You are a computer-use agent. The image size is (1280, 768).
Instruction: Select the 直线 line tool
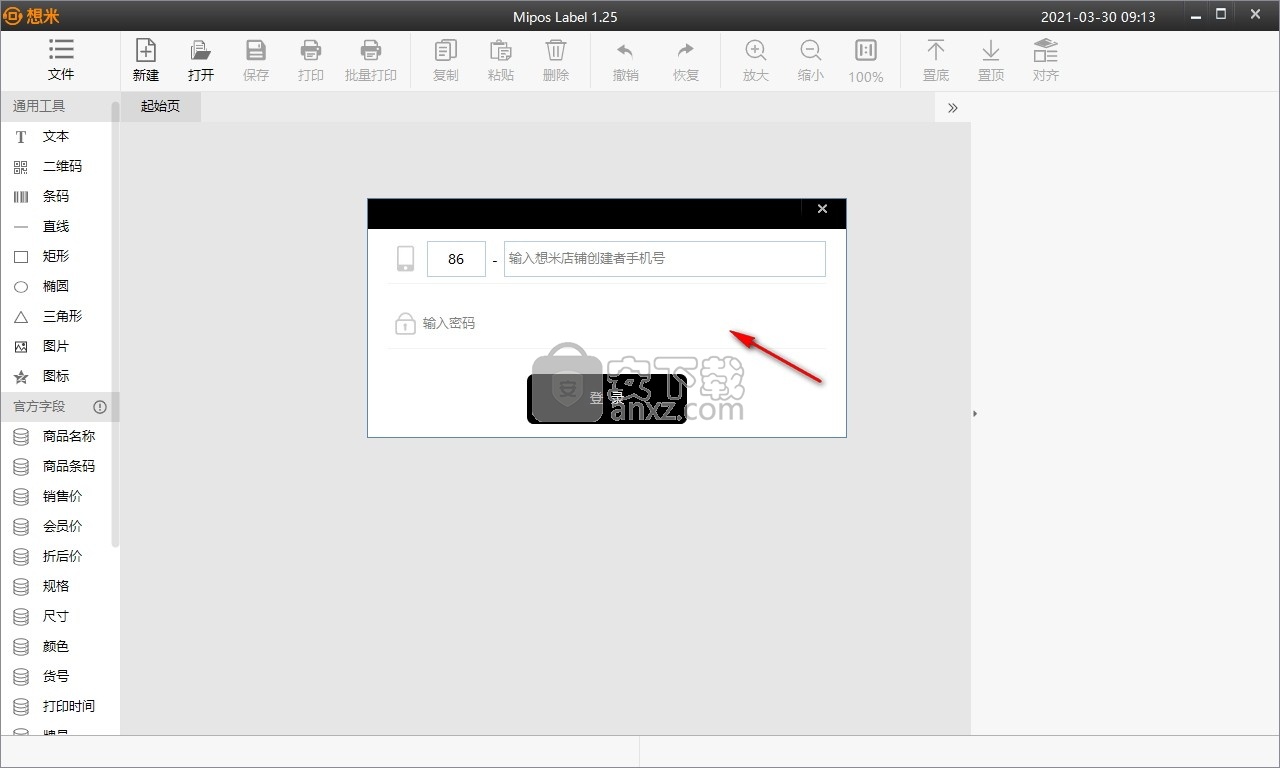coord(56,226)
